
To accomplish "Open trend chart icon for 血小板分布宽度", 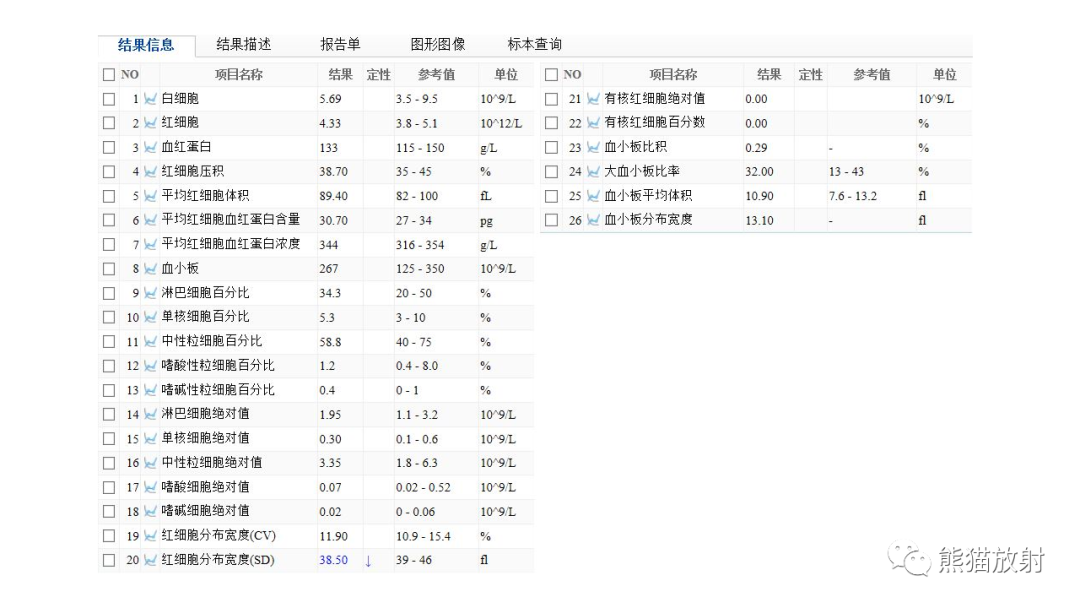I will click(x=593, y=220).
